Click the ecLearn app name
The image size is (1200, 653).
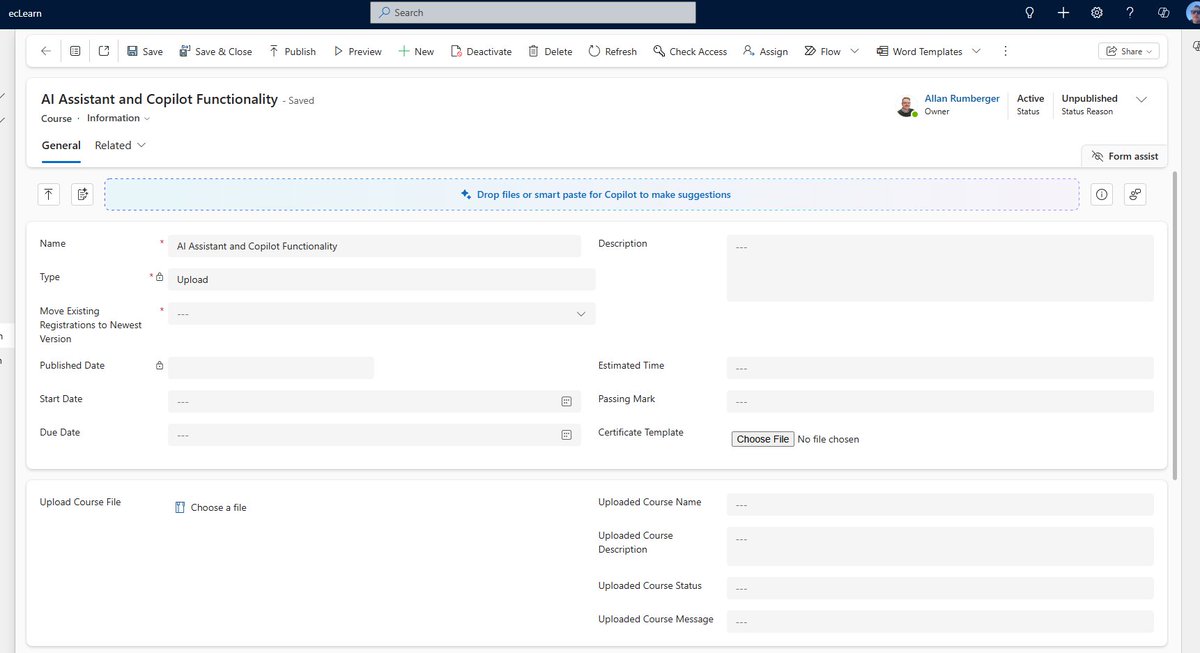pyautogui.click(x=25, y=13)
